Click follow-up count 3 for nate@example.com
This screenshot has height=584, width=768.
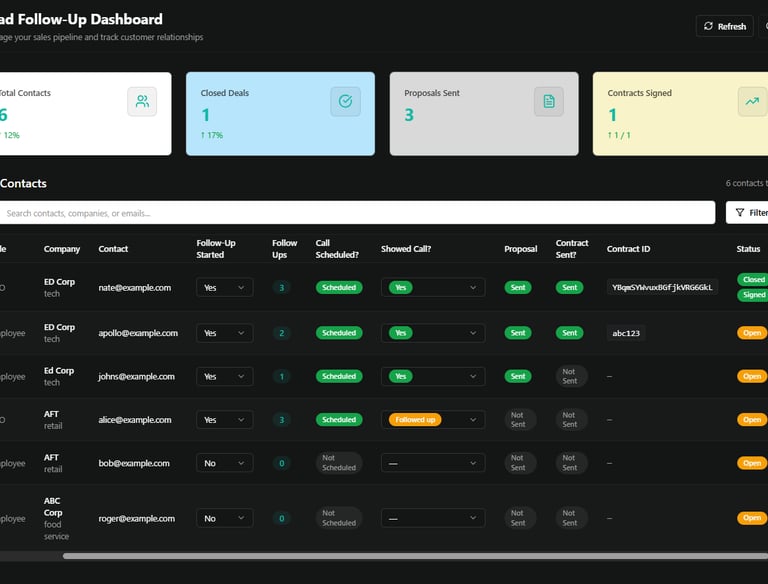[x=282, y=288]
